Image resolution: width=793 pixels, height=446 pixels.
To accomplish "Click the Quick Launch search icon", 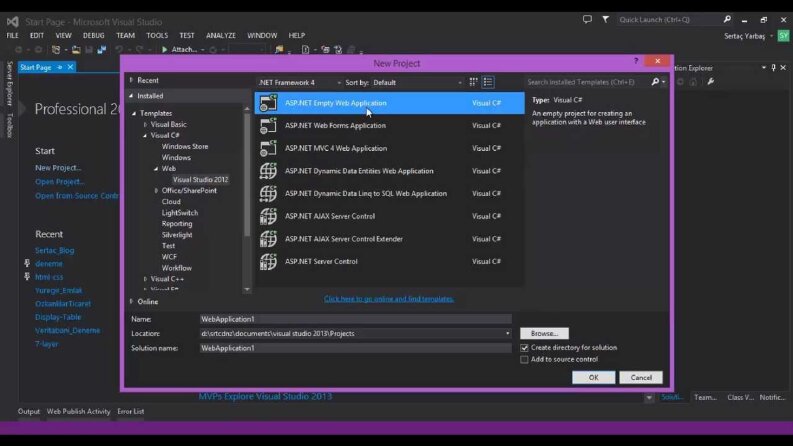I will (x=727, y=19).
